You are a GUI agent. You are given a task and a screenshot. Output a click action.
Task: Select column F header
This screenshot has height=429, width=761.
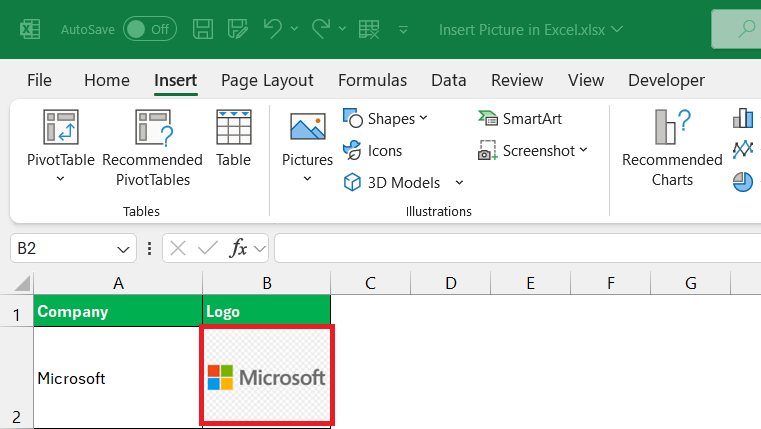[611, 283]
